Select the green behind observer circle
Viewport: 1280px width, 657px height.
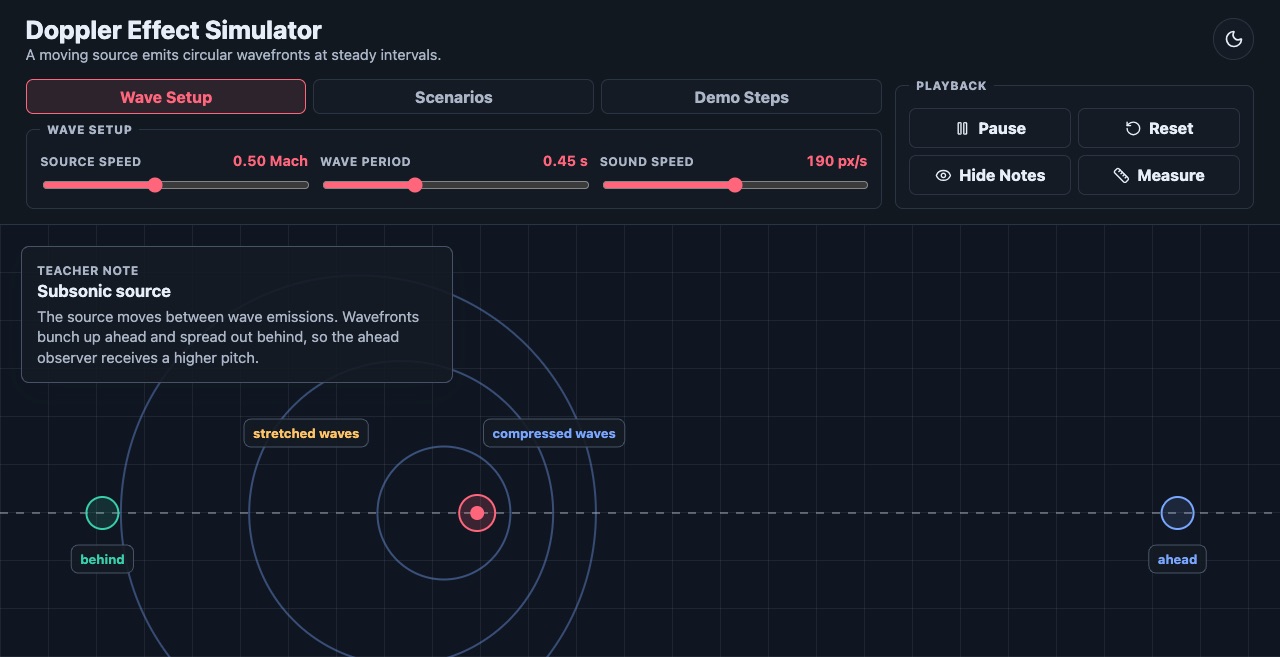pyautogui.click(x=102, y=513)
